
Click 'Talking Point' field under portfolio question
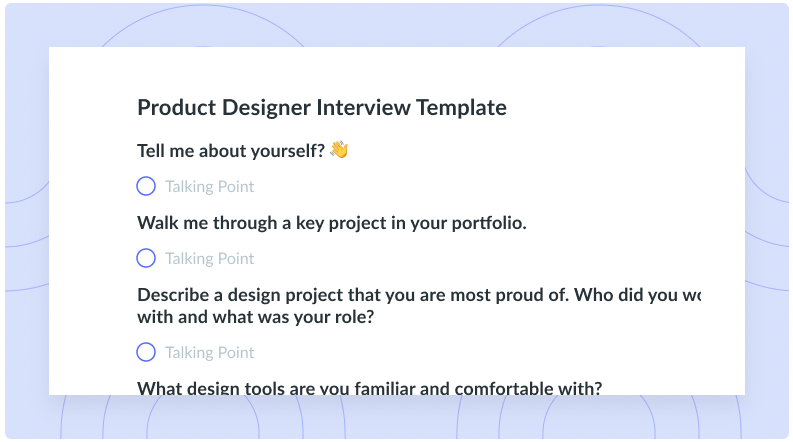(209, 258)
